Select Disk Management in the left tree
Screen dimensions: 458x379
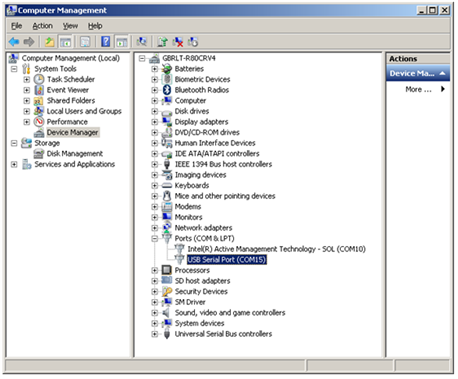[x=75, y=154]
